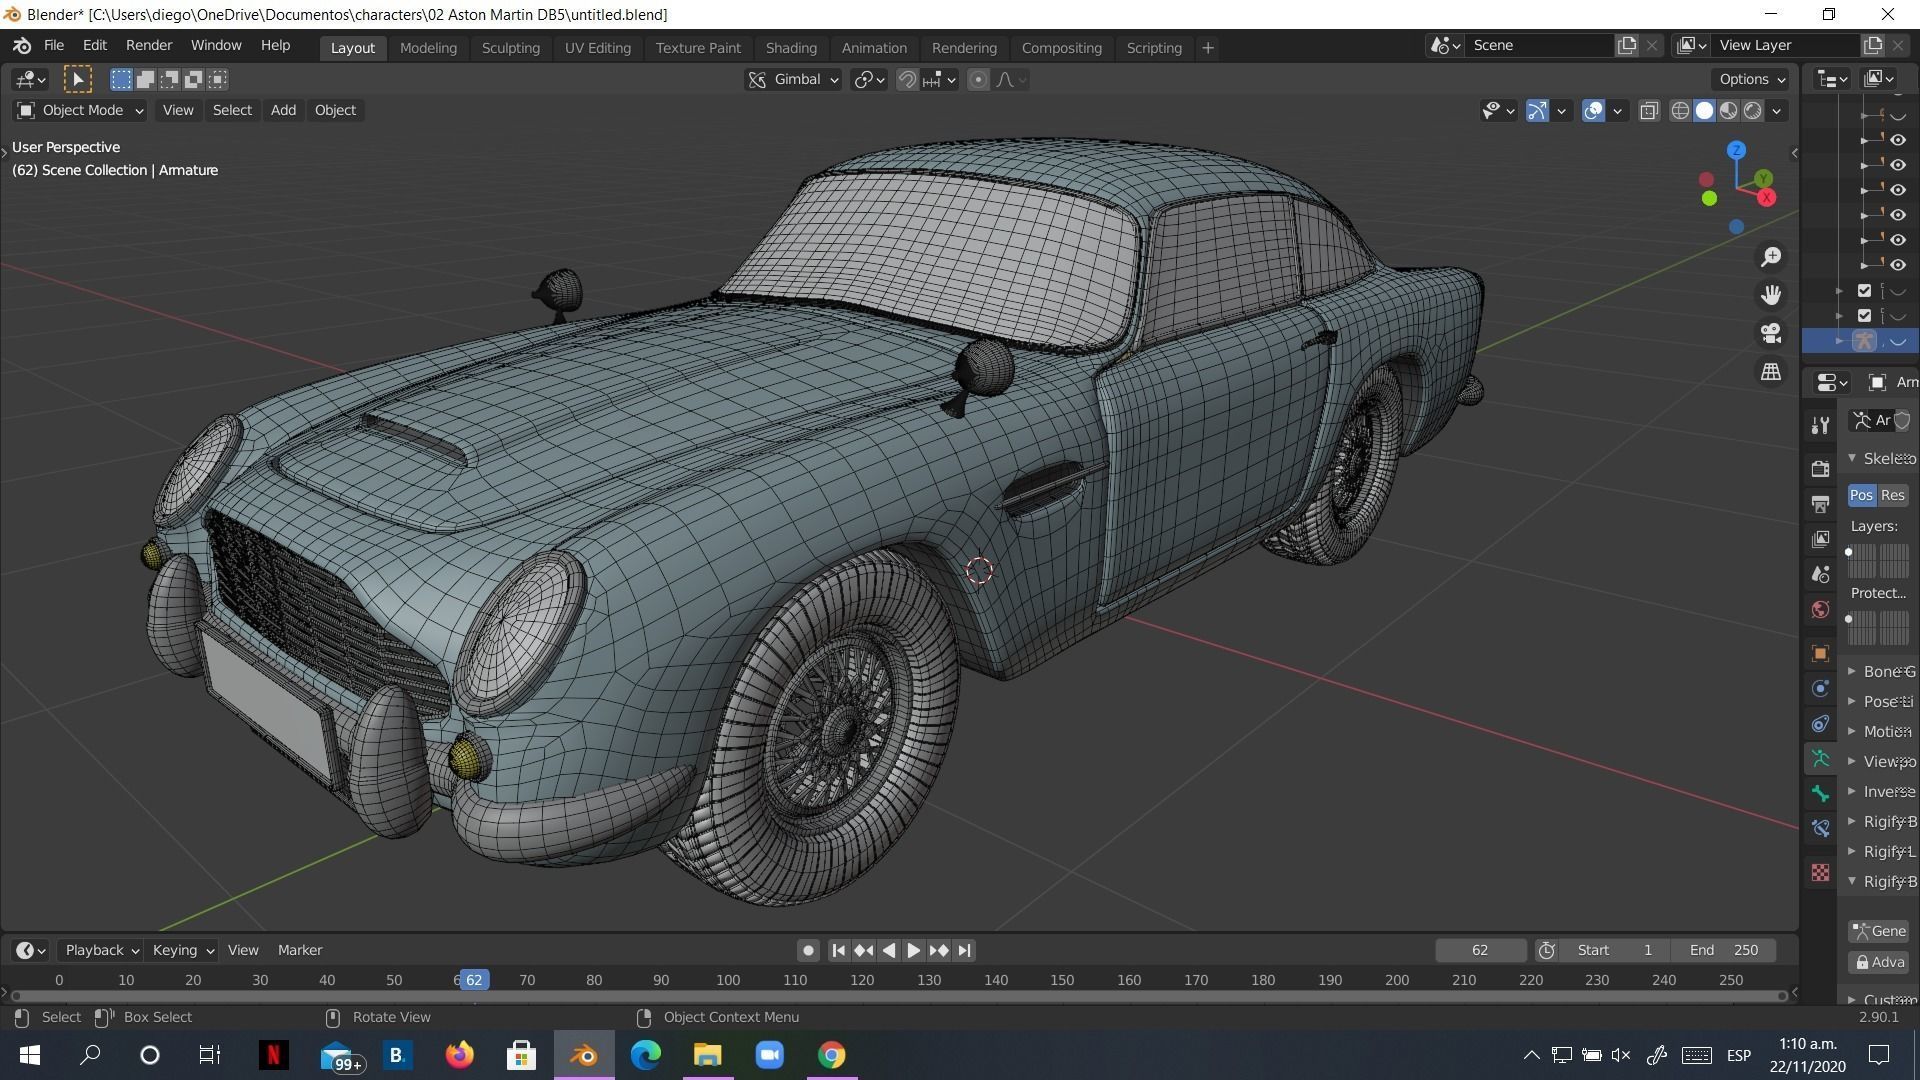Click the Advanced options button
Screen dimensions: 1920x1080
(x=1879, y=962)
